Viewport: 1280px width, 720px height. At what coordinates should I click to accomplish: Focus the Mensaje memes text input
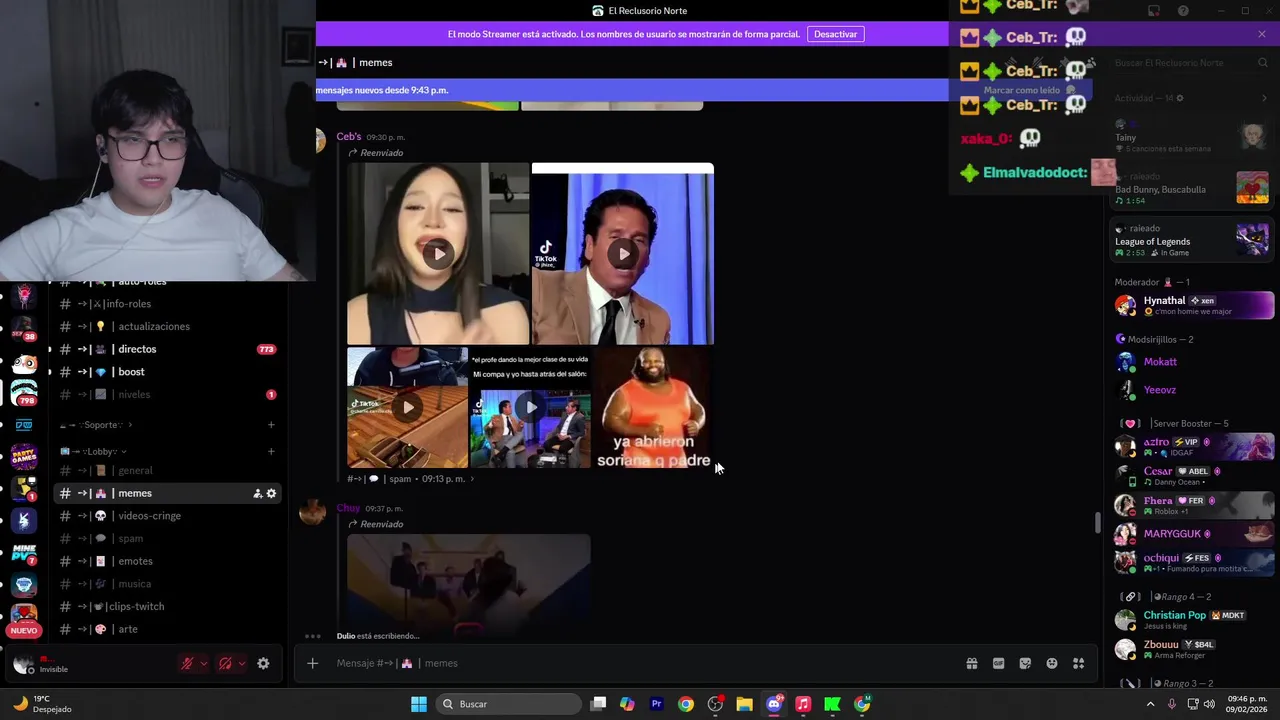pyautogui.click(x=640, y=663)
